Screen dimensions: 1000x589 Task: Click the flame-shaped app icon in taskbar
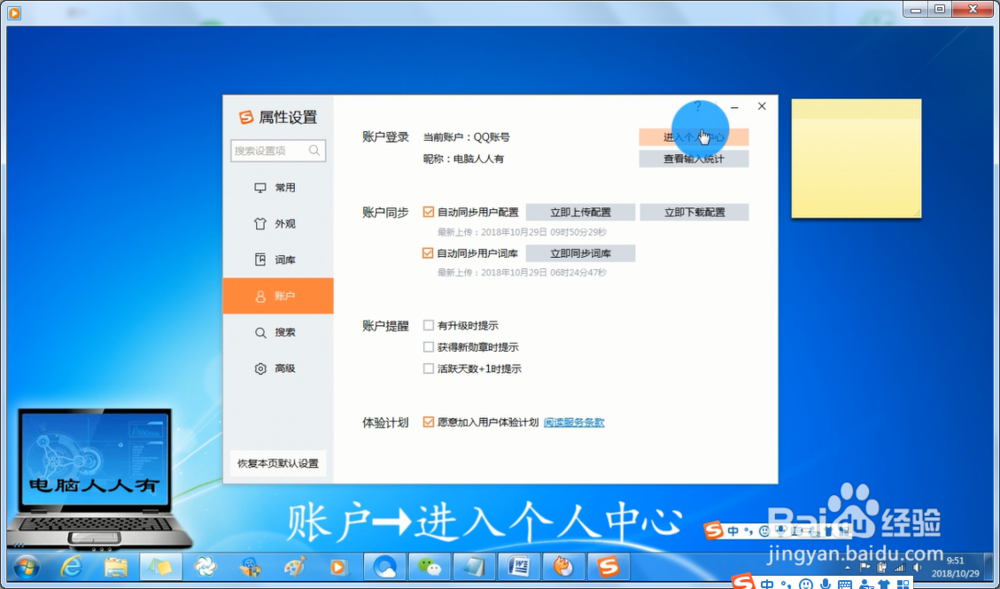point(563,567)
